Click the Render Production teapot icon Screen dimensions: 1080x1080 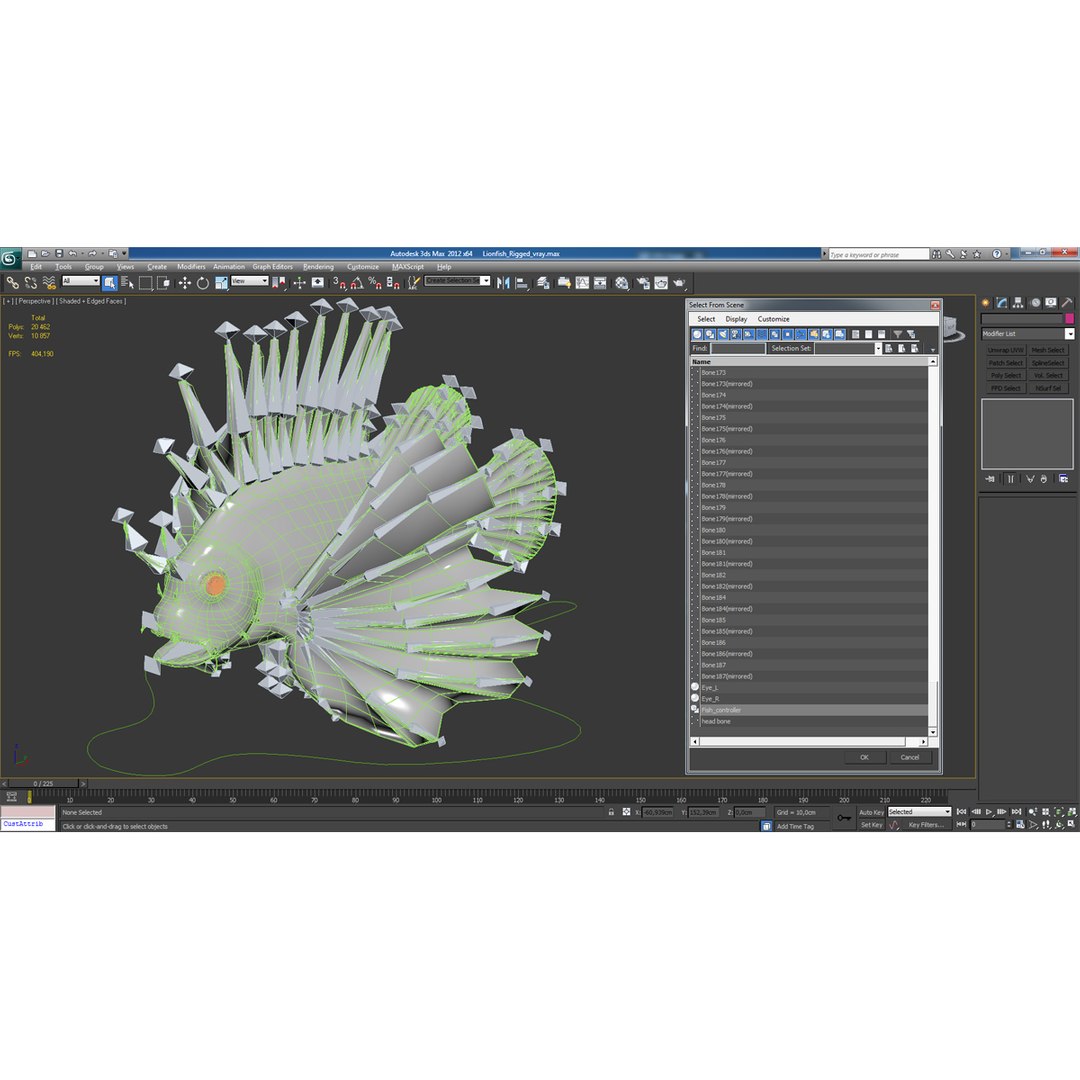tap(679, 282)
